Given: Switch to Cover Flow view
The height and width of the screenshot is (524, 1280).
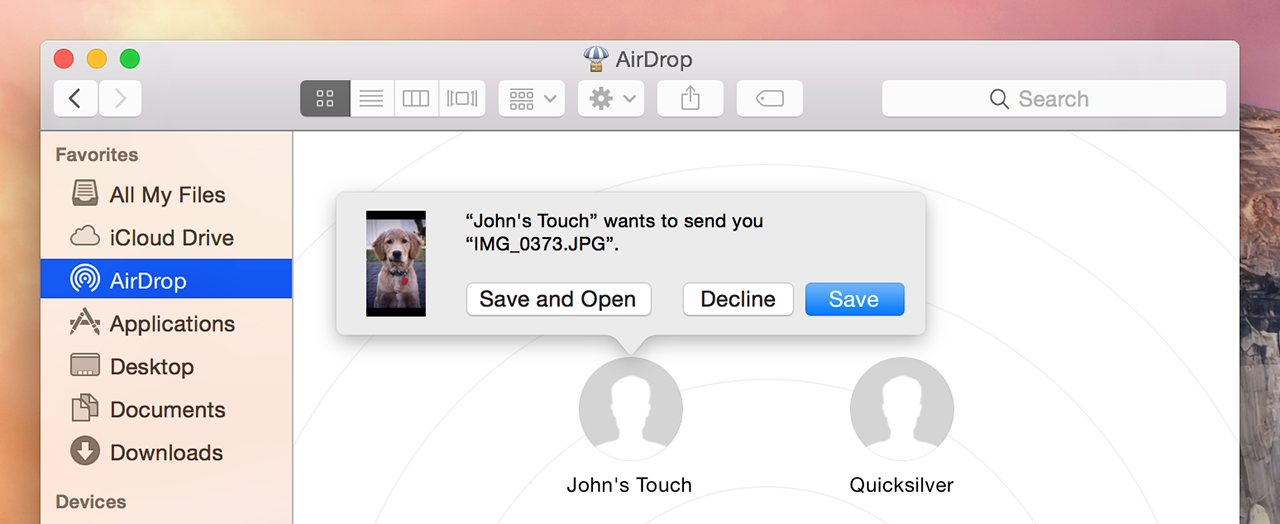Looking at the screenshot, I should (462, 99).
